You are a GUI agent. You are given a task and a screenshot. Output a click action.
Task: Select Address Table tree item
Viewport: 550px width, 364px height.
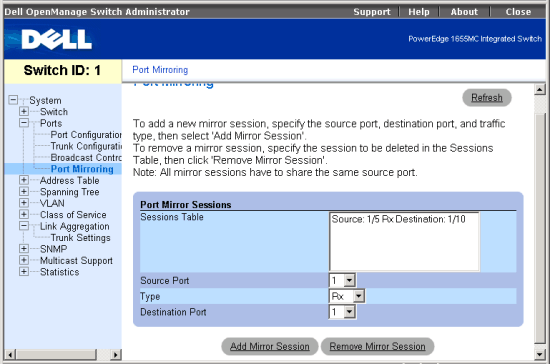(69, 180)
